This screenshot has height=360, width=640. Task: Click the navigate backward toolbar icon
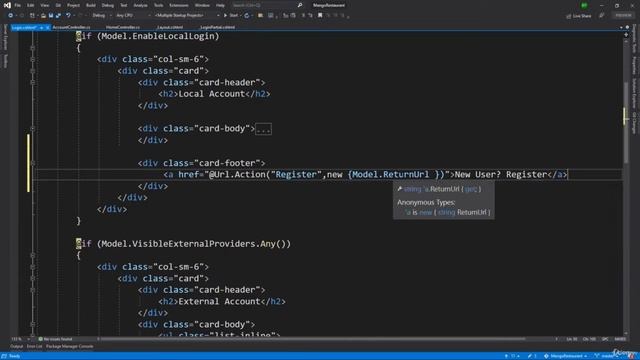coord(10,16)
